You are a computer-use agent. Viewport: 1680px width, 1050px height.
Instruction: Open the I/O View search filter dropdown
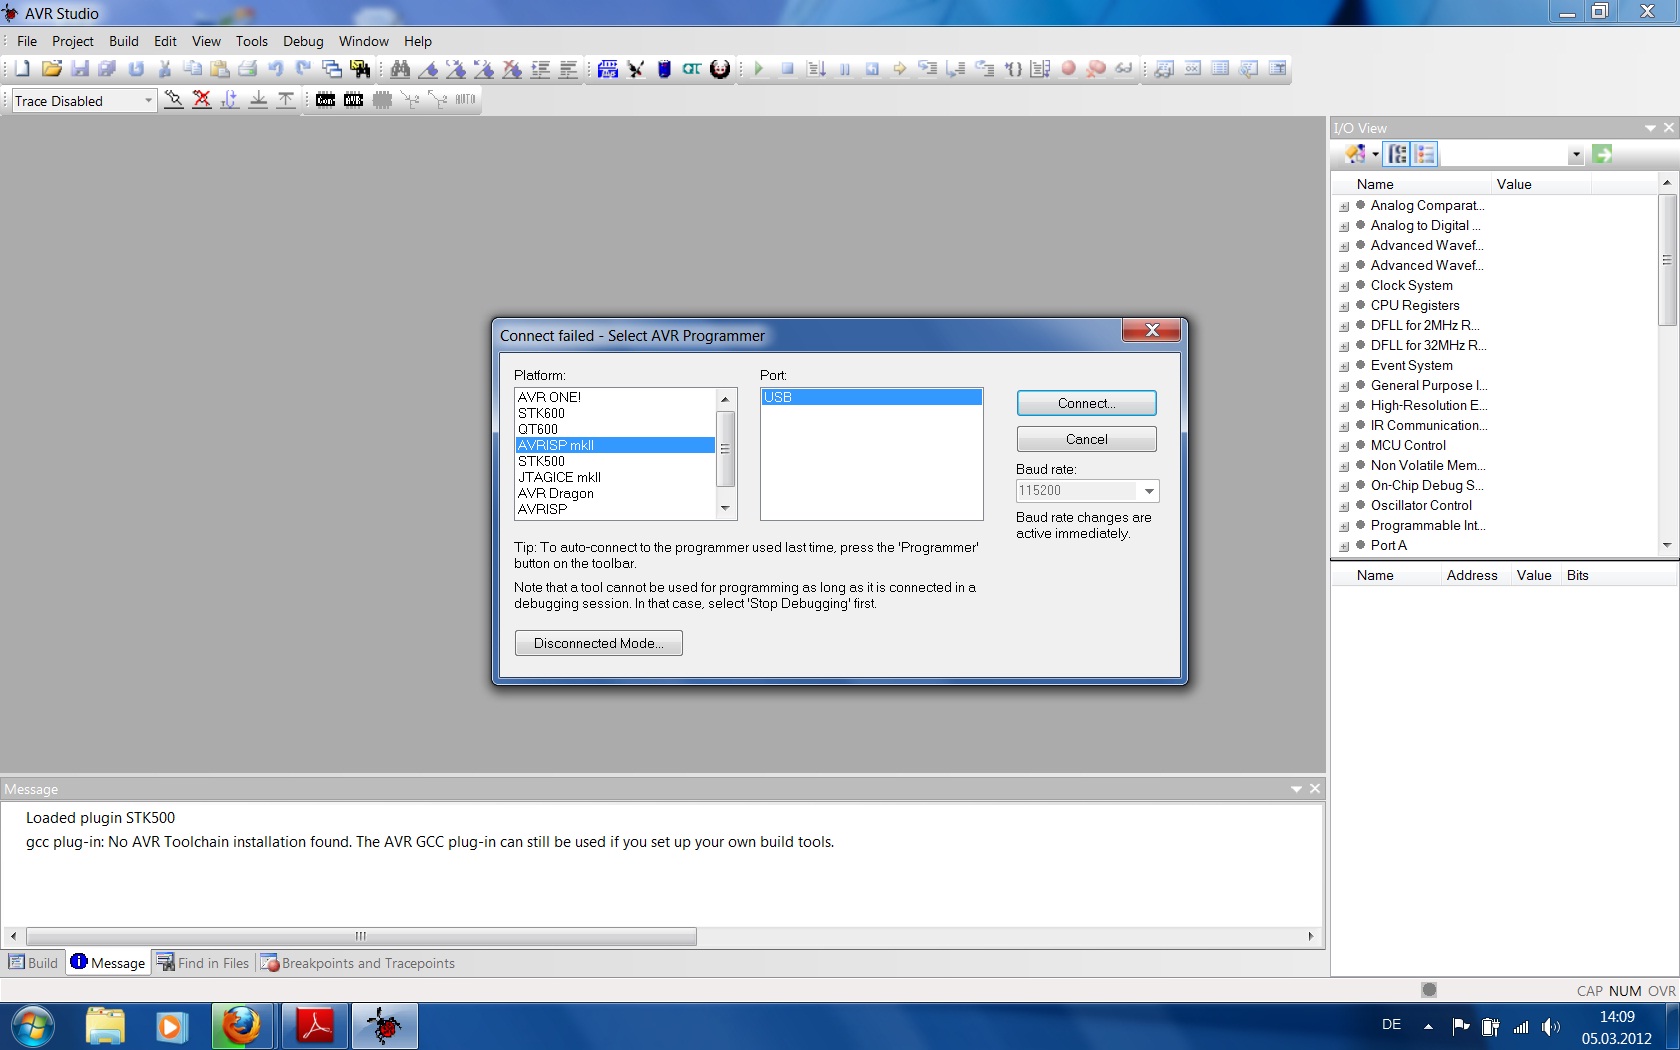pos(1576,155)
